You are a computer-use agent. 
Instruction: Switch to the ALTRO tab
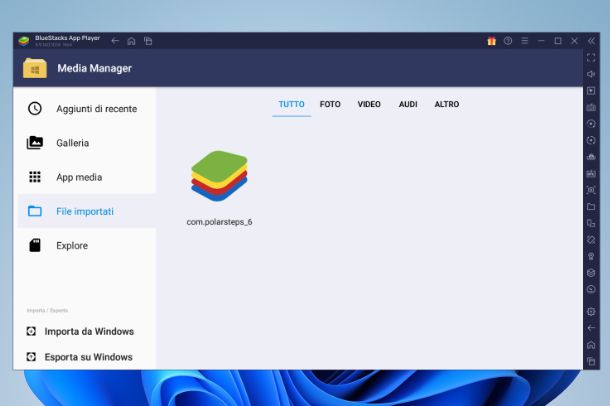point(447,104)
